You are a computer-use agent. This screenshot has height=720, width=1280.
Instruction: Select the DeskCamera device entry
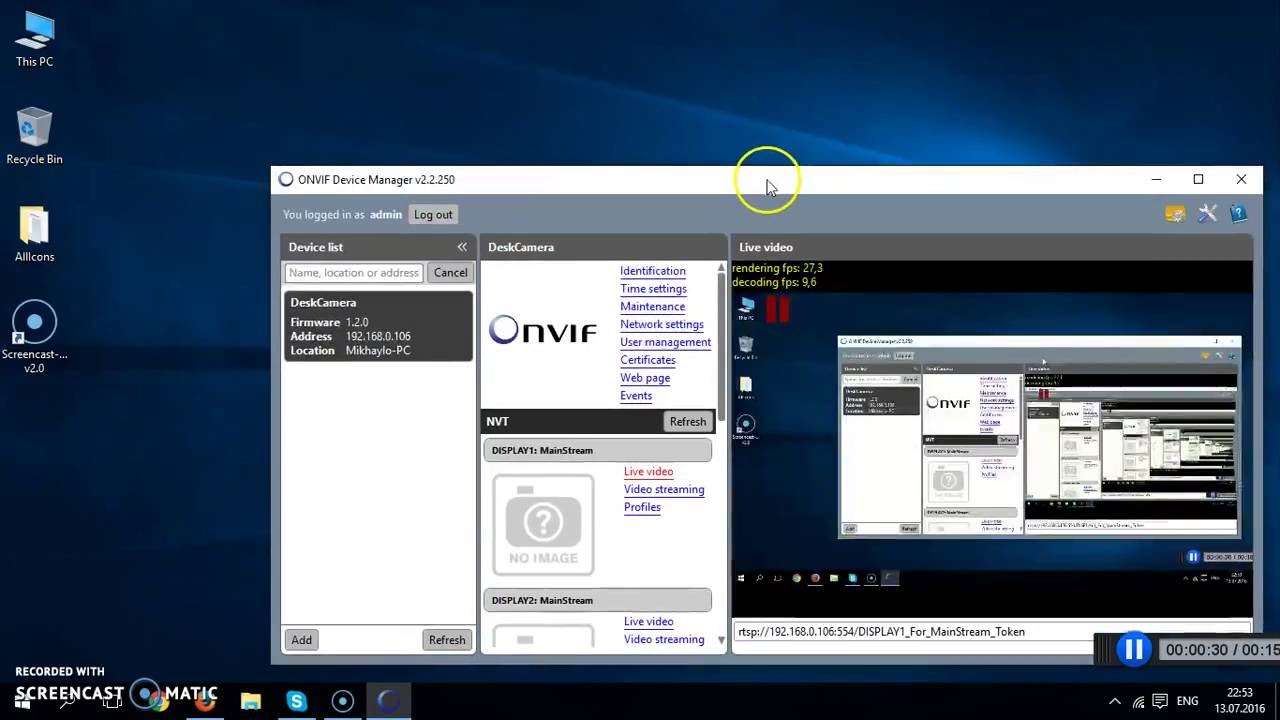[x=378, y=326]
